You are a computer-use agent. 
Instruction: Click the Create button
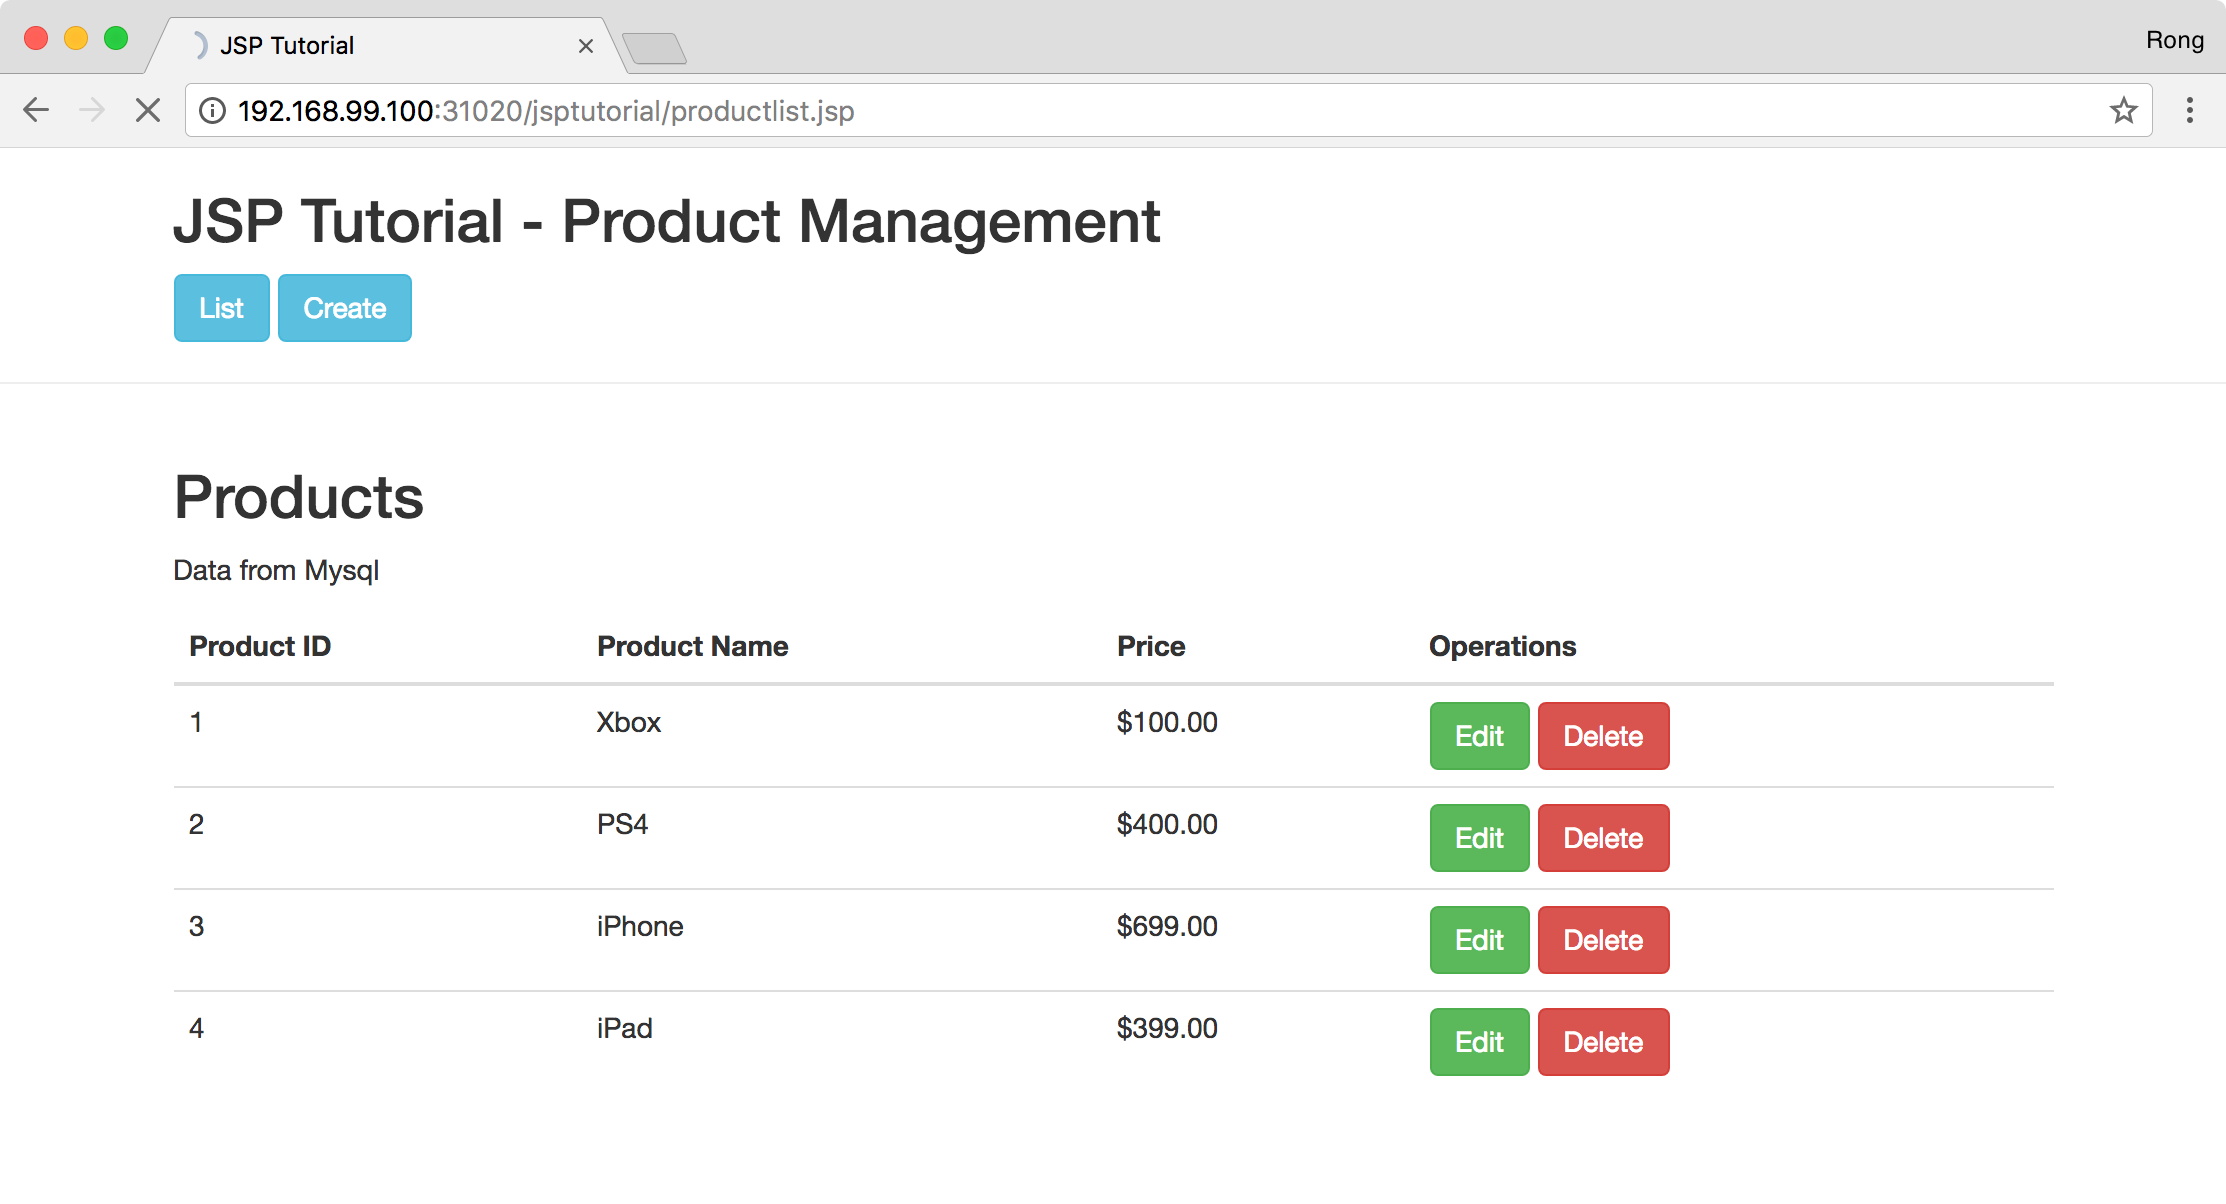(x=345, y=308)
